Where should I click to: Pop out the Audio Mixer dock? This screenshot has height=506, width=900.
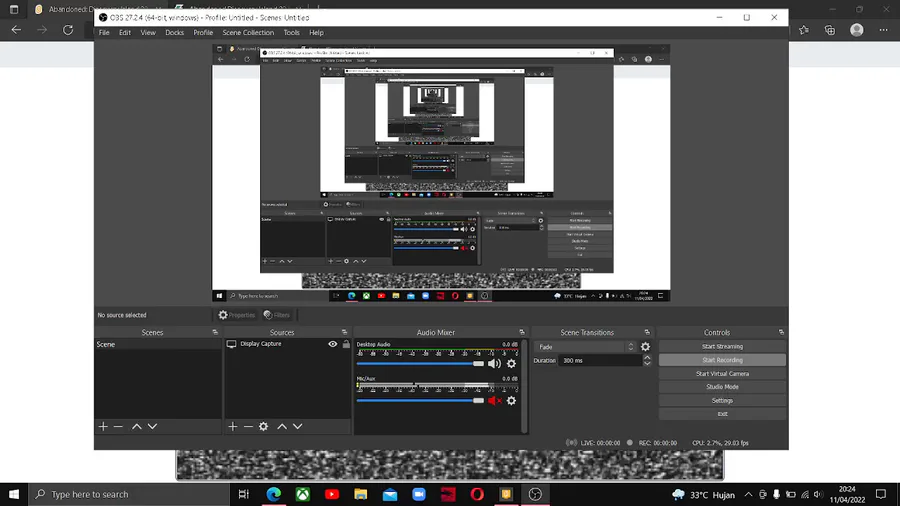point(522,332)
